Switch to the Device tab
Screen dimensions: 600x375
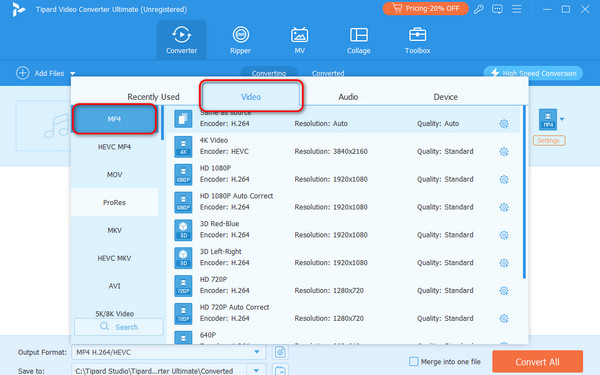click(x=445, y=97)
